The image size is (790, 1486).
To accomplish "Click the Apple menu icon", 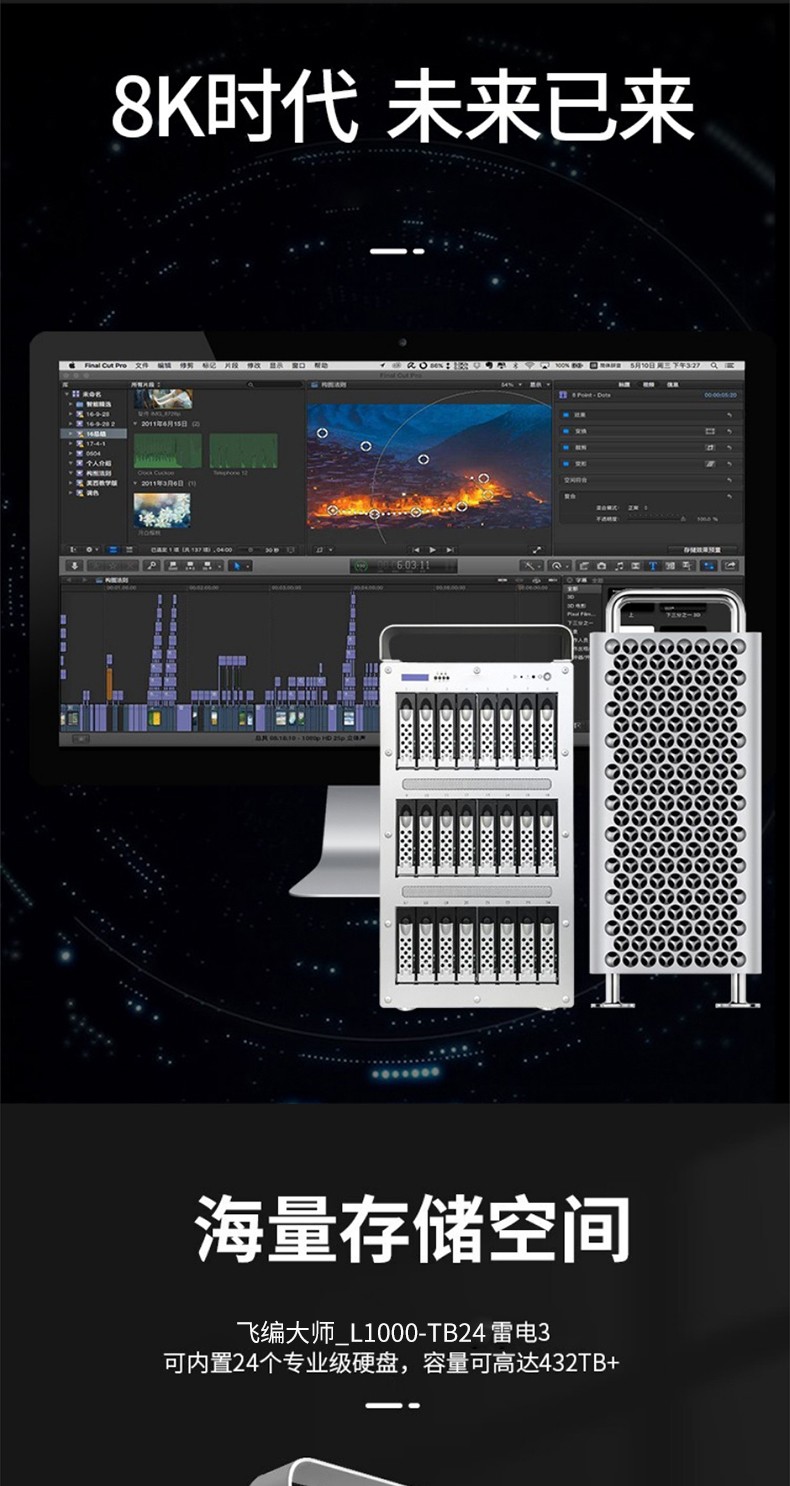I will coord(72,366).
